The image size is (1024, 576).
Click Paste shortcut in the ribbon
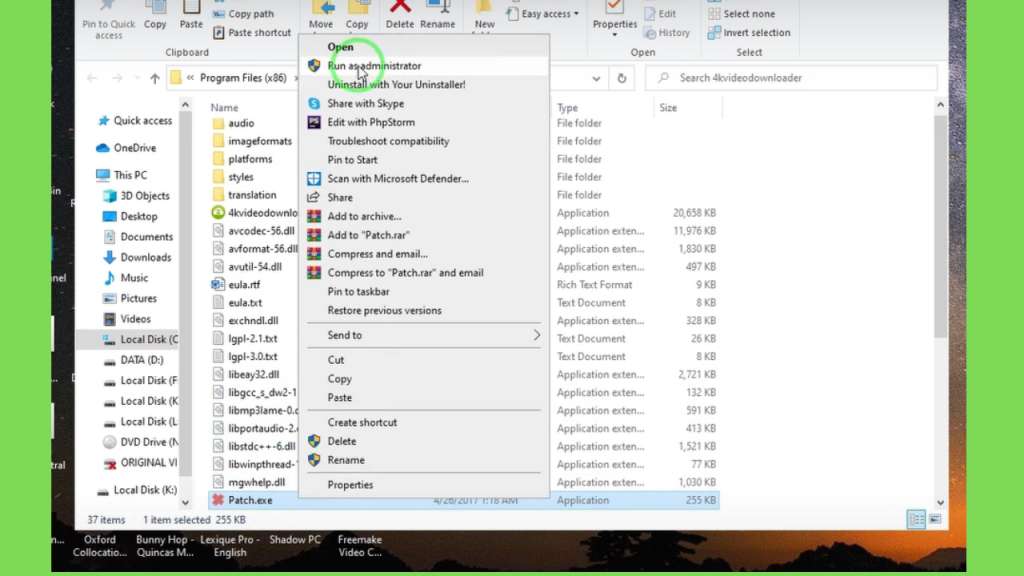(251, 33)
